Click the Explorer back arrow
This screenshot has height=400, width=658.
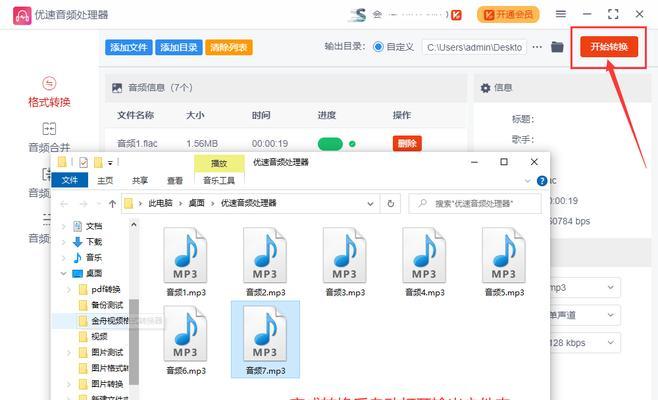[64, 204]
